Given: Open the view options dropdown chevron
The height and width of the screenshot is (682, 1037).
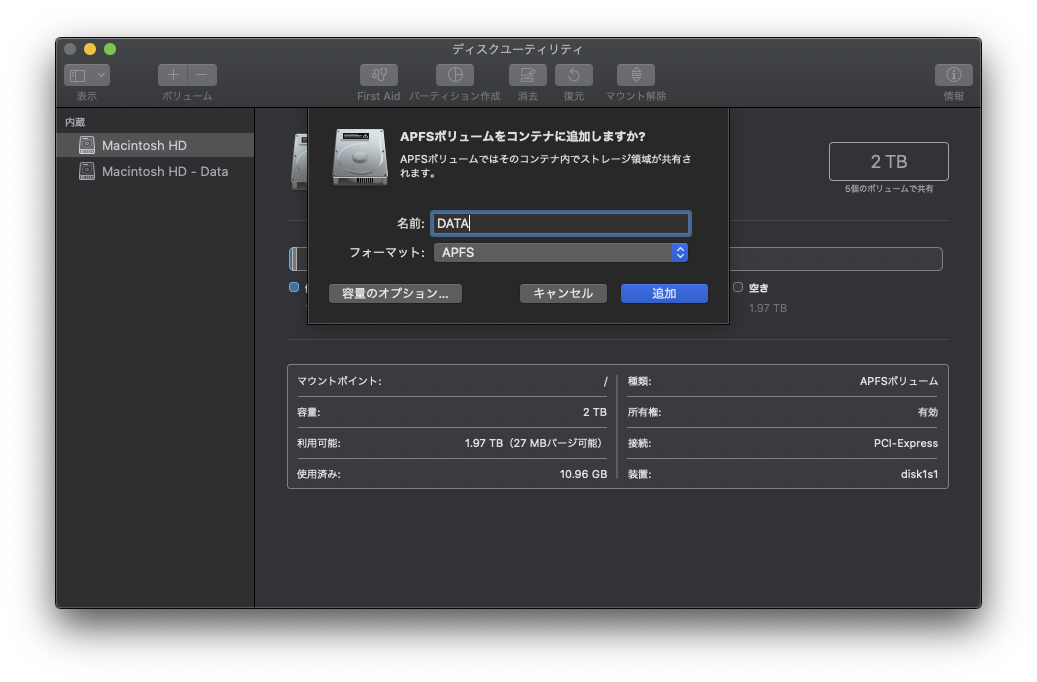Looking at the screenshot, I should (x=101, y=75).
